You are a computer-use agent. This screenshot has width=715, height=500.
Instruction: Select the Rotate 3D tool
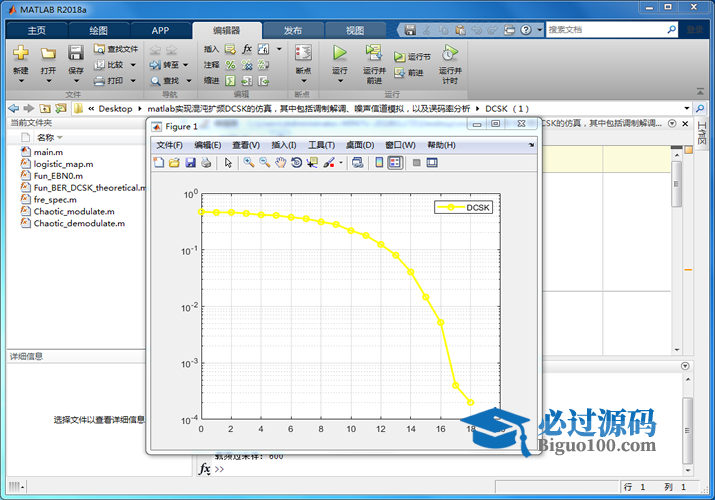[x=297, y=163]
